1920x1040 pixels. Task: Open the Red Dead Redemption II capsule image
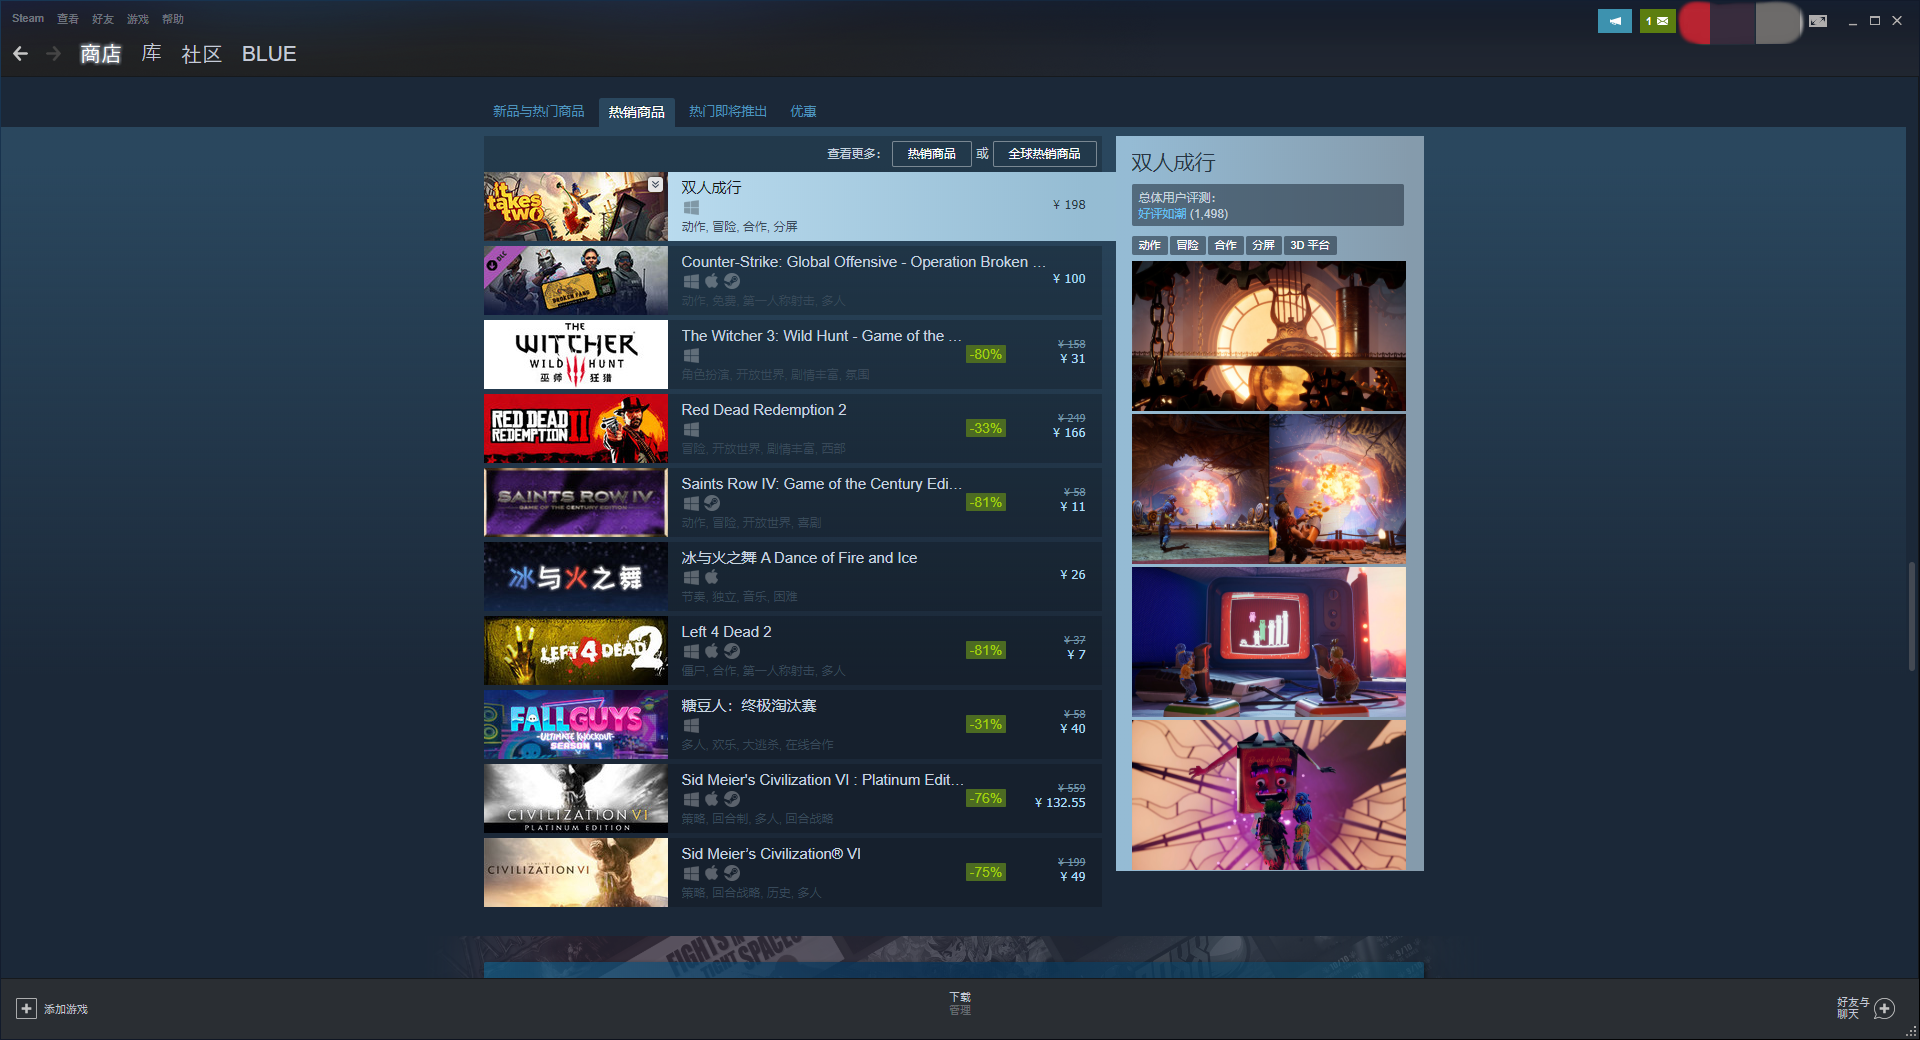coord(576,429)
